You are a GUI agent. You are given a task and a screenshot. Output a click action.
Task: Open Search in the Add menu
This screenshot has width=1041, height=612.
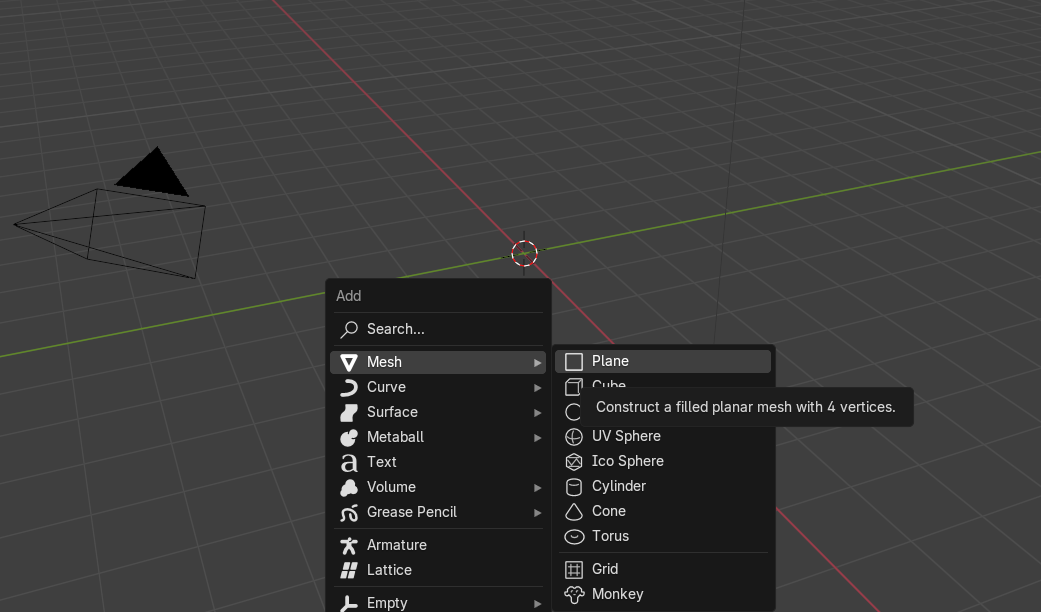coord(438,329)
